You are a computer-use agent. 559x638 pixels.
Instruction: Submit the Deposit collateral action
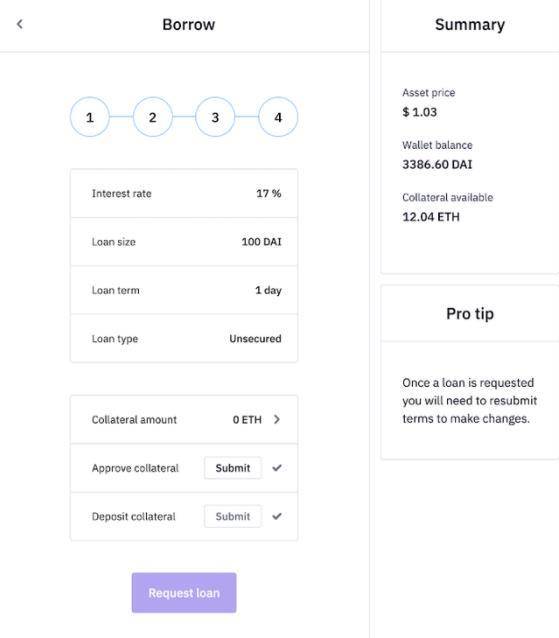click(x=233, y=516)
